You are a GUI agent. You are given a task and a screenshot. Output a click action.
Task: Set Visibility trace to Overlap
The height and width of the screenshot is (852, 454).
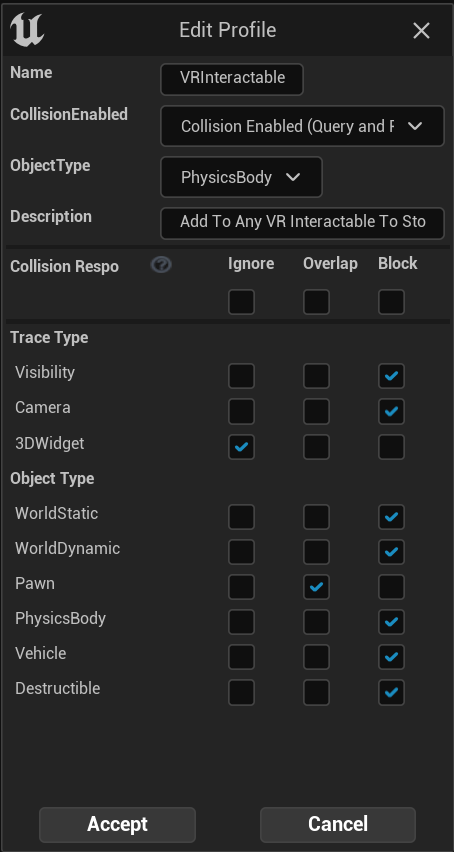(317, 376)
